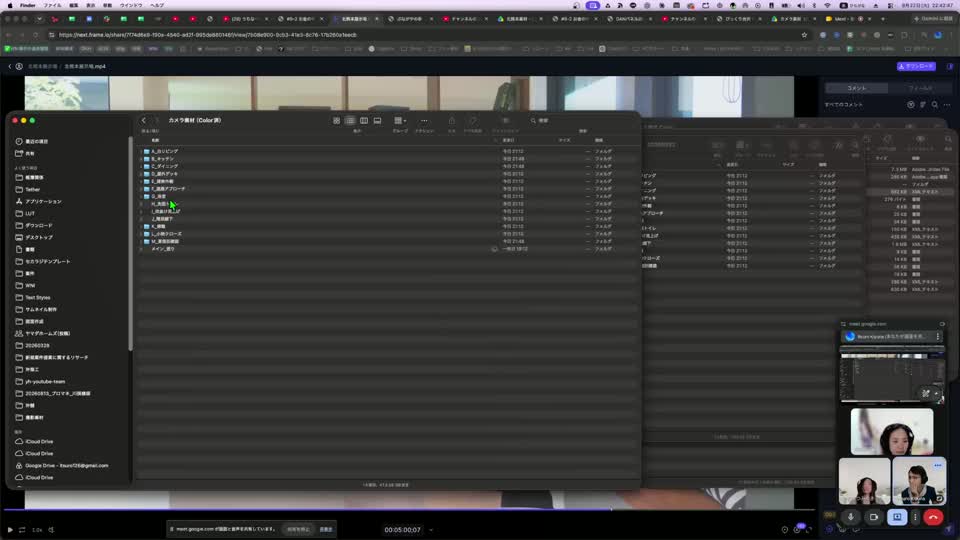Expand the B_ folder disclosure triangle
Image resolution: width=960 pixels, height=540 pixels.
[141, 159]
